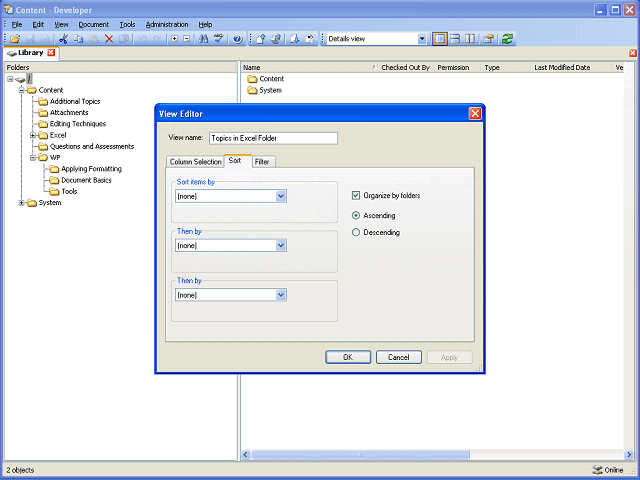Click the Collapse minus box toolbar icon
The width and height of the screenshot is (640, 480).
pos(187,39)
